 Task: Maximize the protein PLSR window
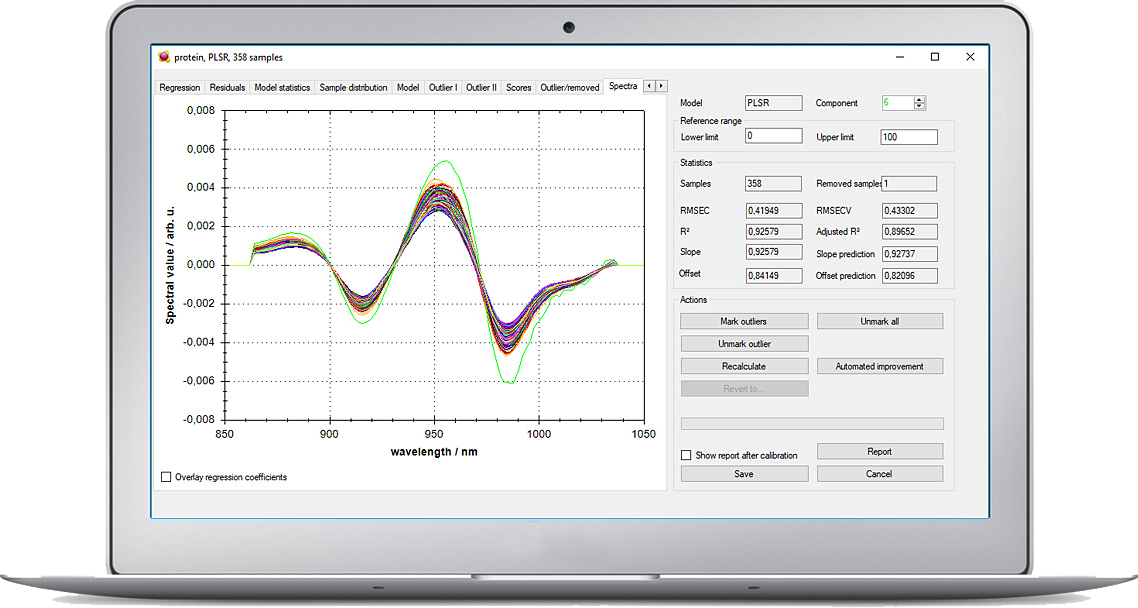tap(934, 57)
